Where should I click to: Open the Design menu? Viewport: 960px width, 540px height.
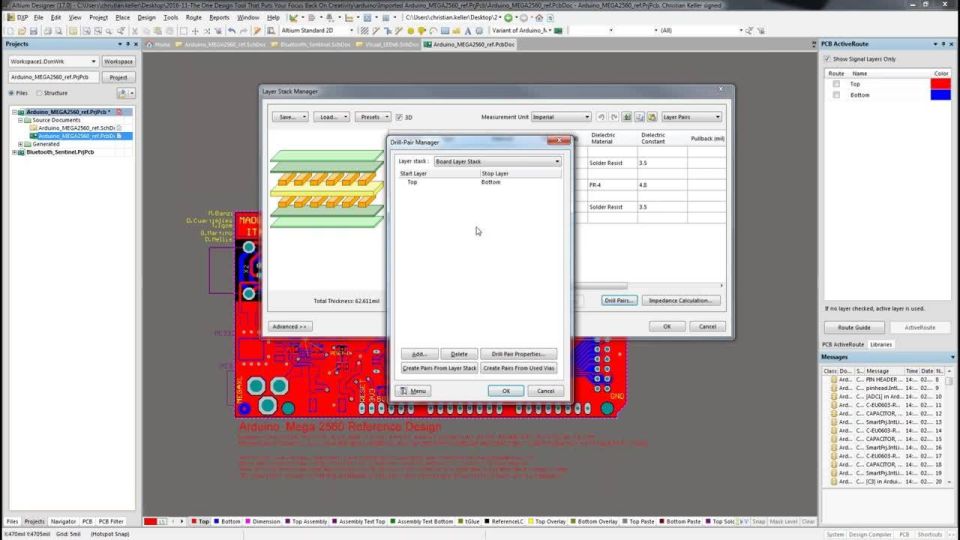click(146, 18)
